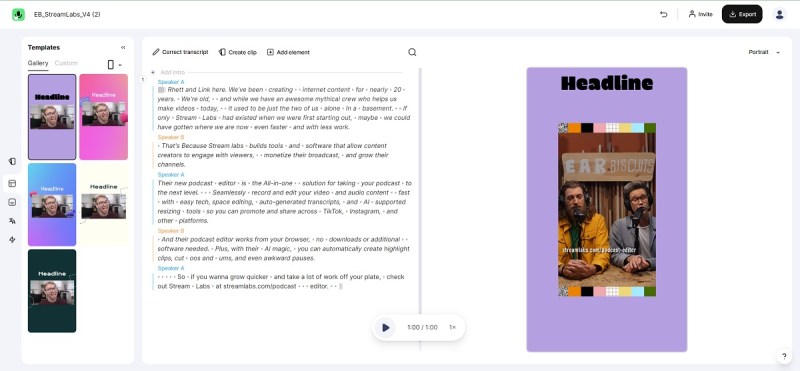Select the translate icon in left sidebar
The height and width of the screenshot is (371, 800).
pyautogui.click(x=12, y=221)
